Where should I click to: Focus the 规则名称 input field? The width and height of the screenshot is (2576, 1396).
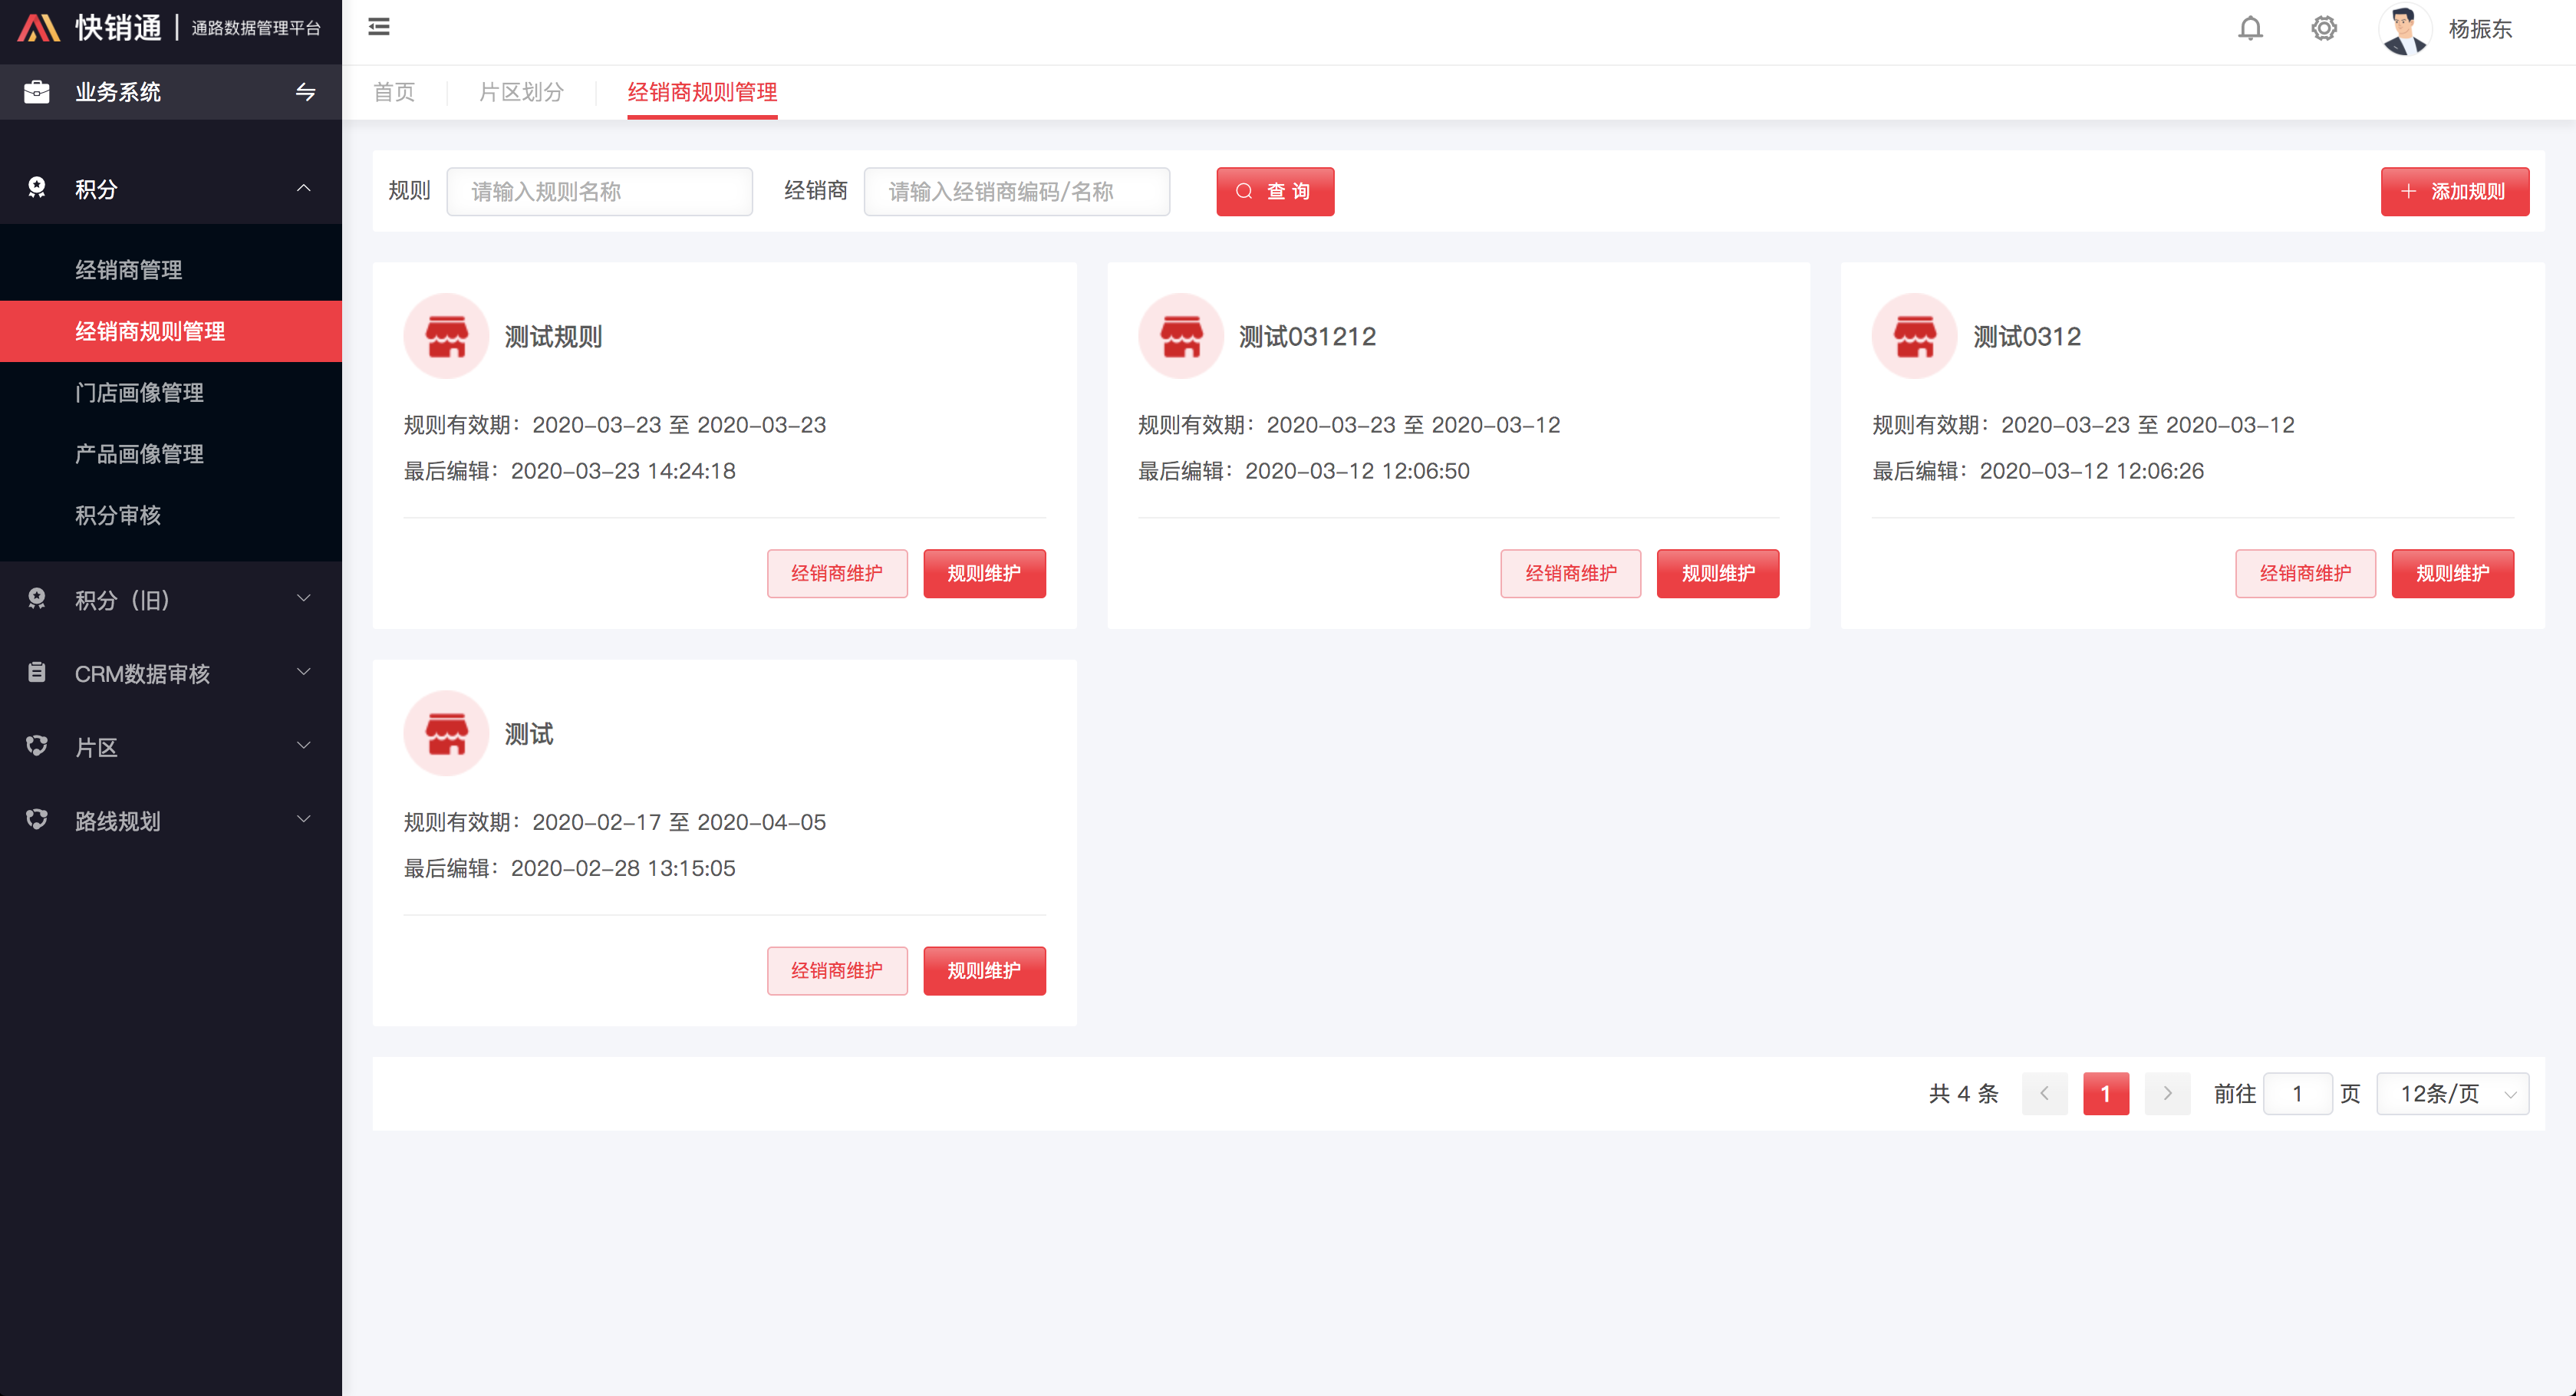(599, 191)
